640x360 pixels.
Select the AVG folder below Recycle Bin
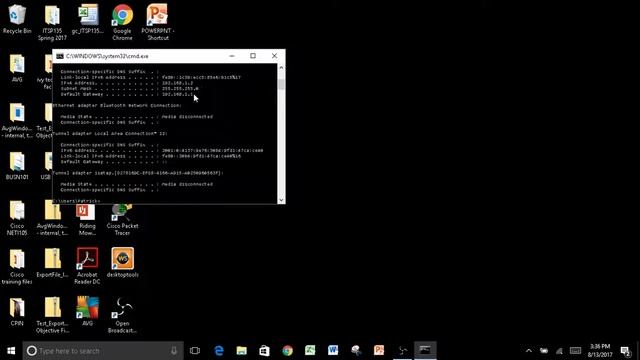tap(17, 68)
